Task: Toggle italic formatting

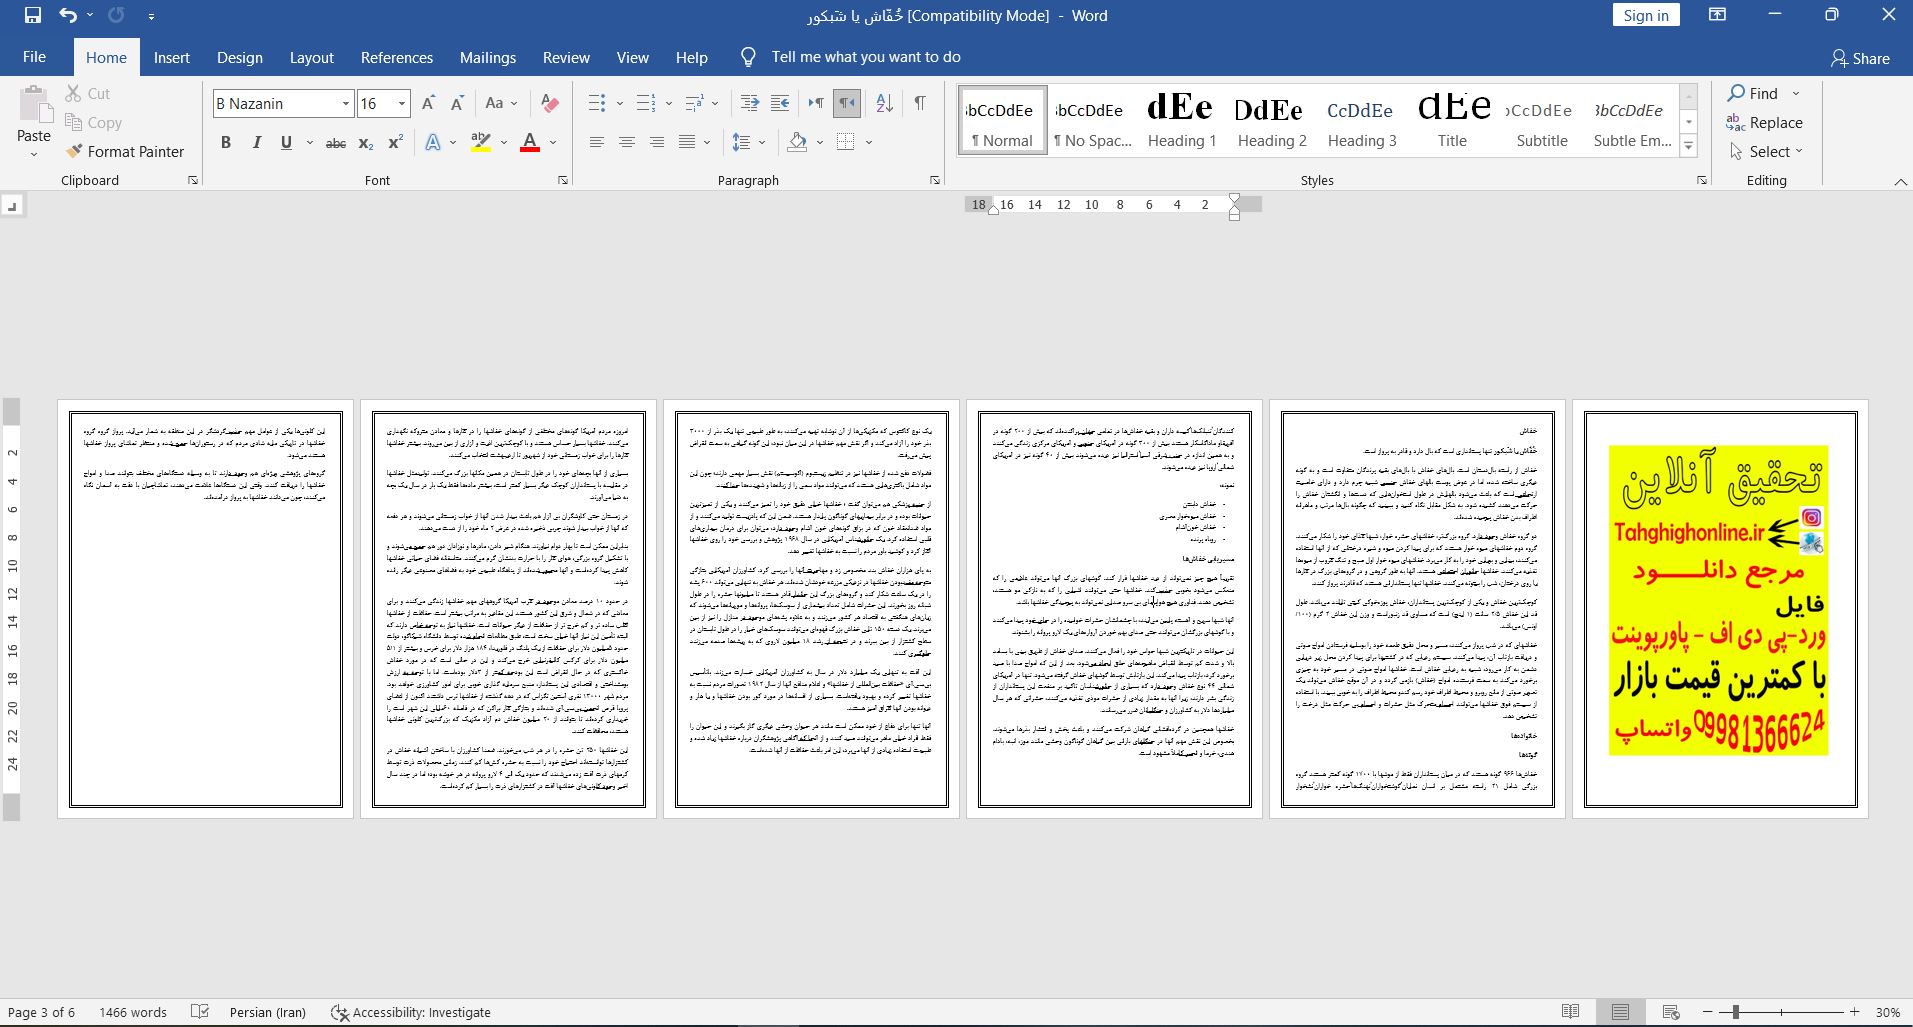Action: coord(257,143)
